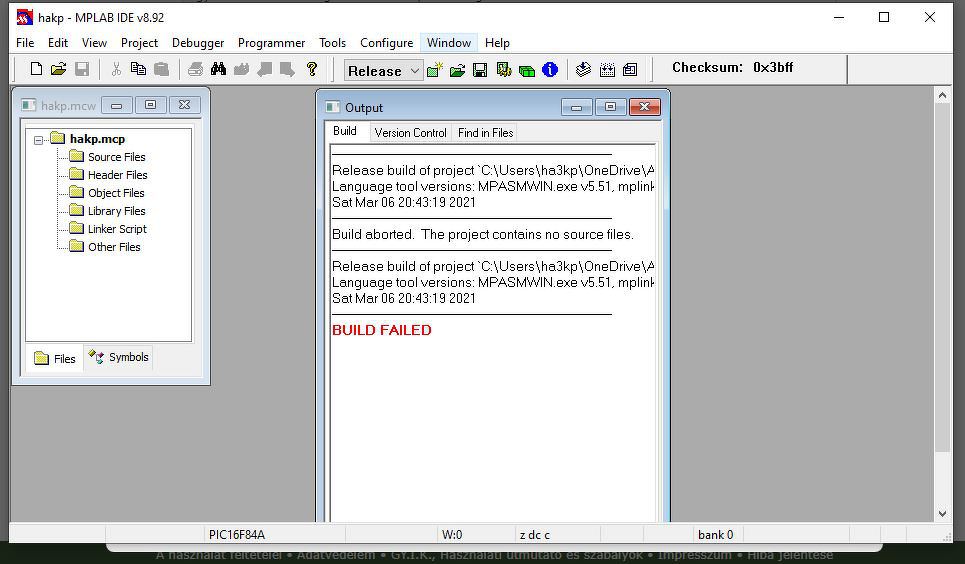The image size is (965, 564).
Task: Click the blue information icon
Action: [550, 70]
